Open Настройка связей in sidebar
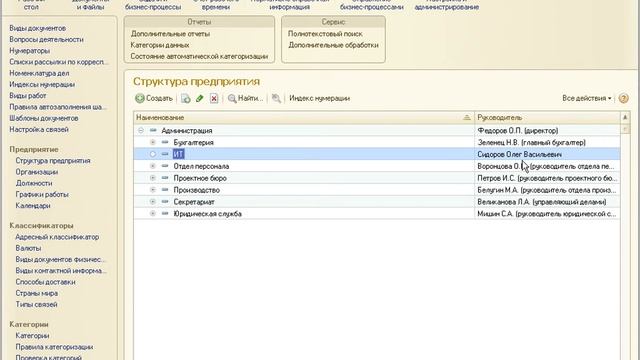Viewport: 640px width, 360px height. tap(39, 129)
